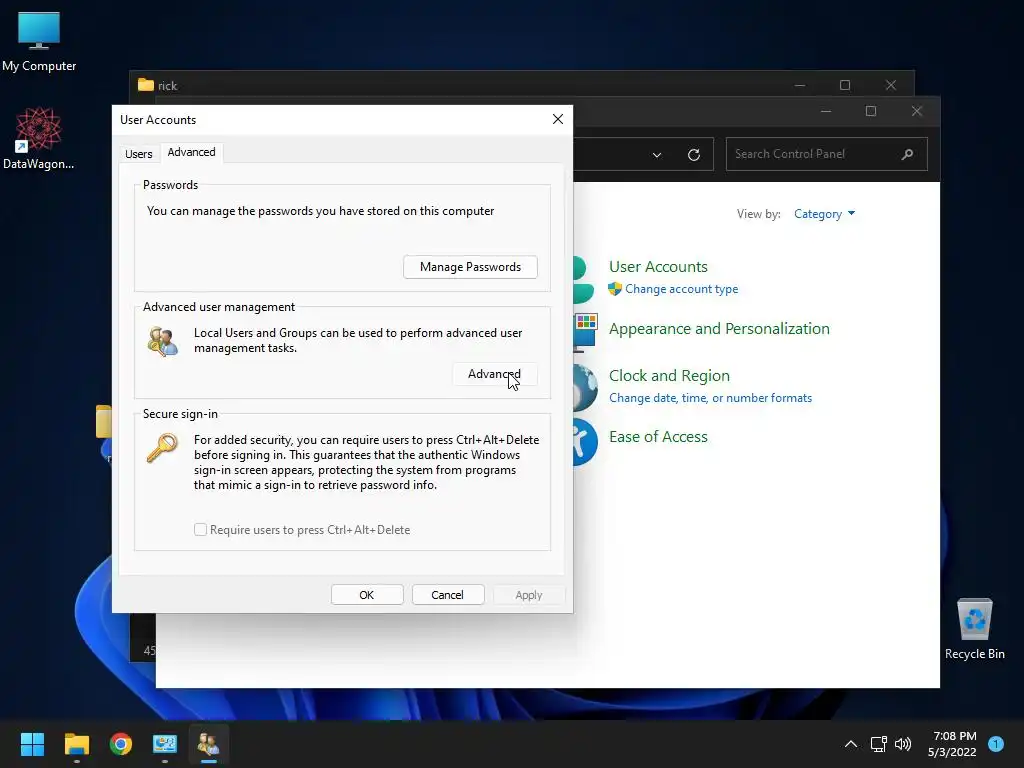Click the User Accounts taskbar icon
Viewport: 1024px width, 768px height.
click(x=209, y=743)
